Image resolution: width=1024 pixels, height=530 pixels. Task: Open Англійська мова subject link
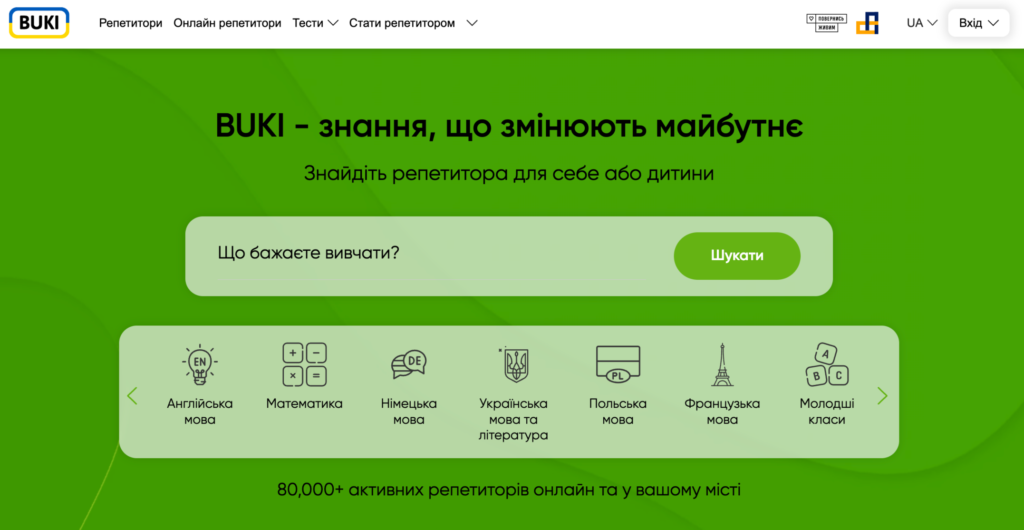[x=200, y=412]
